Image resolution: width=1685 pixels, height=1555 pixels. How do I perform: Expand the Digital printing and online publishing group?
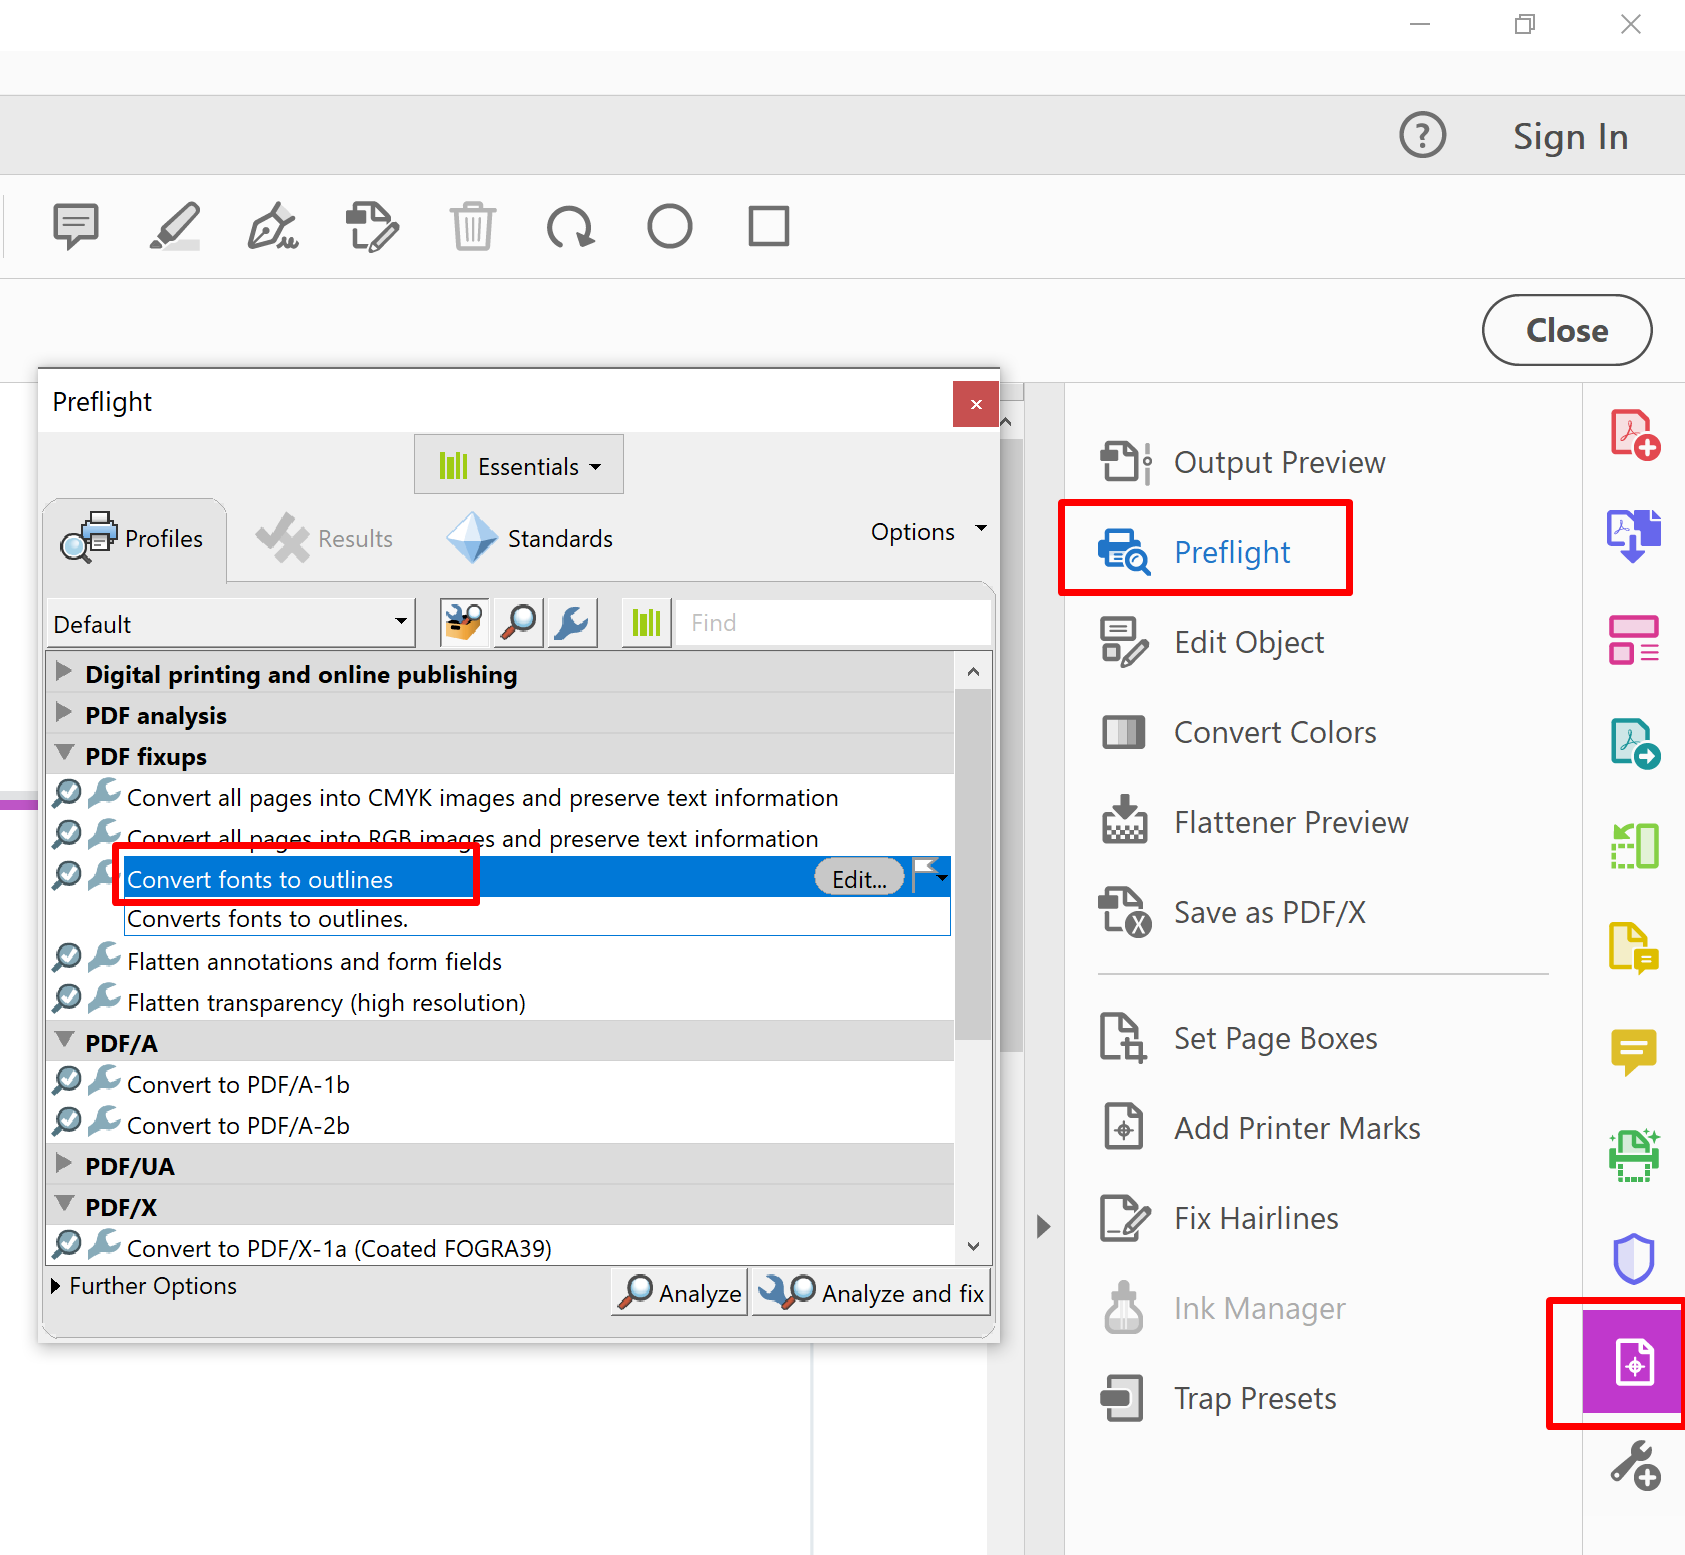coord(64,672)
